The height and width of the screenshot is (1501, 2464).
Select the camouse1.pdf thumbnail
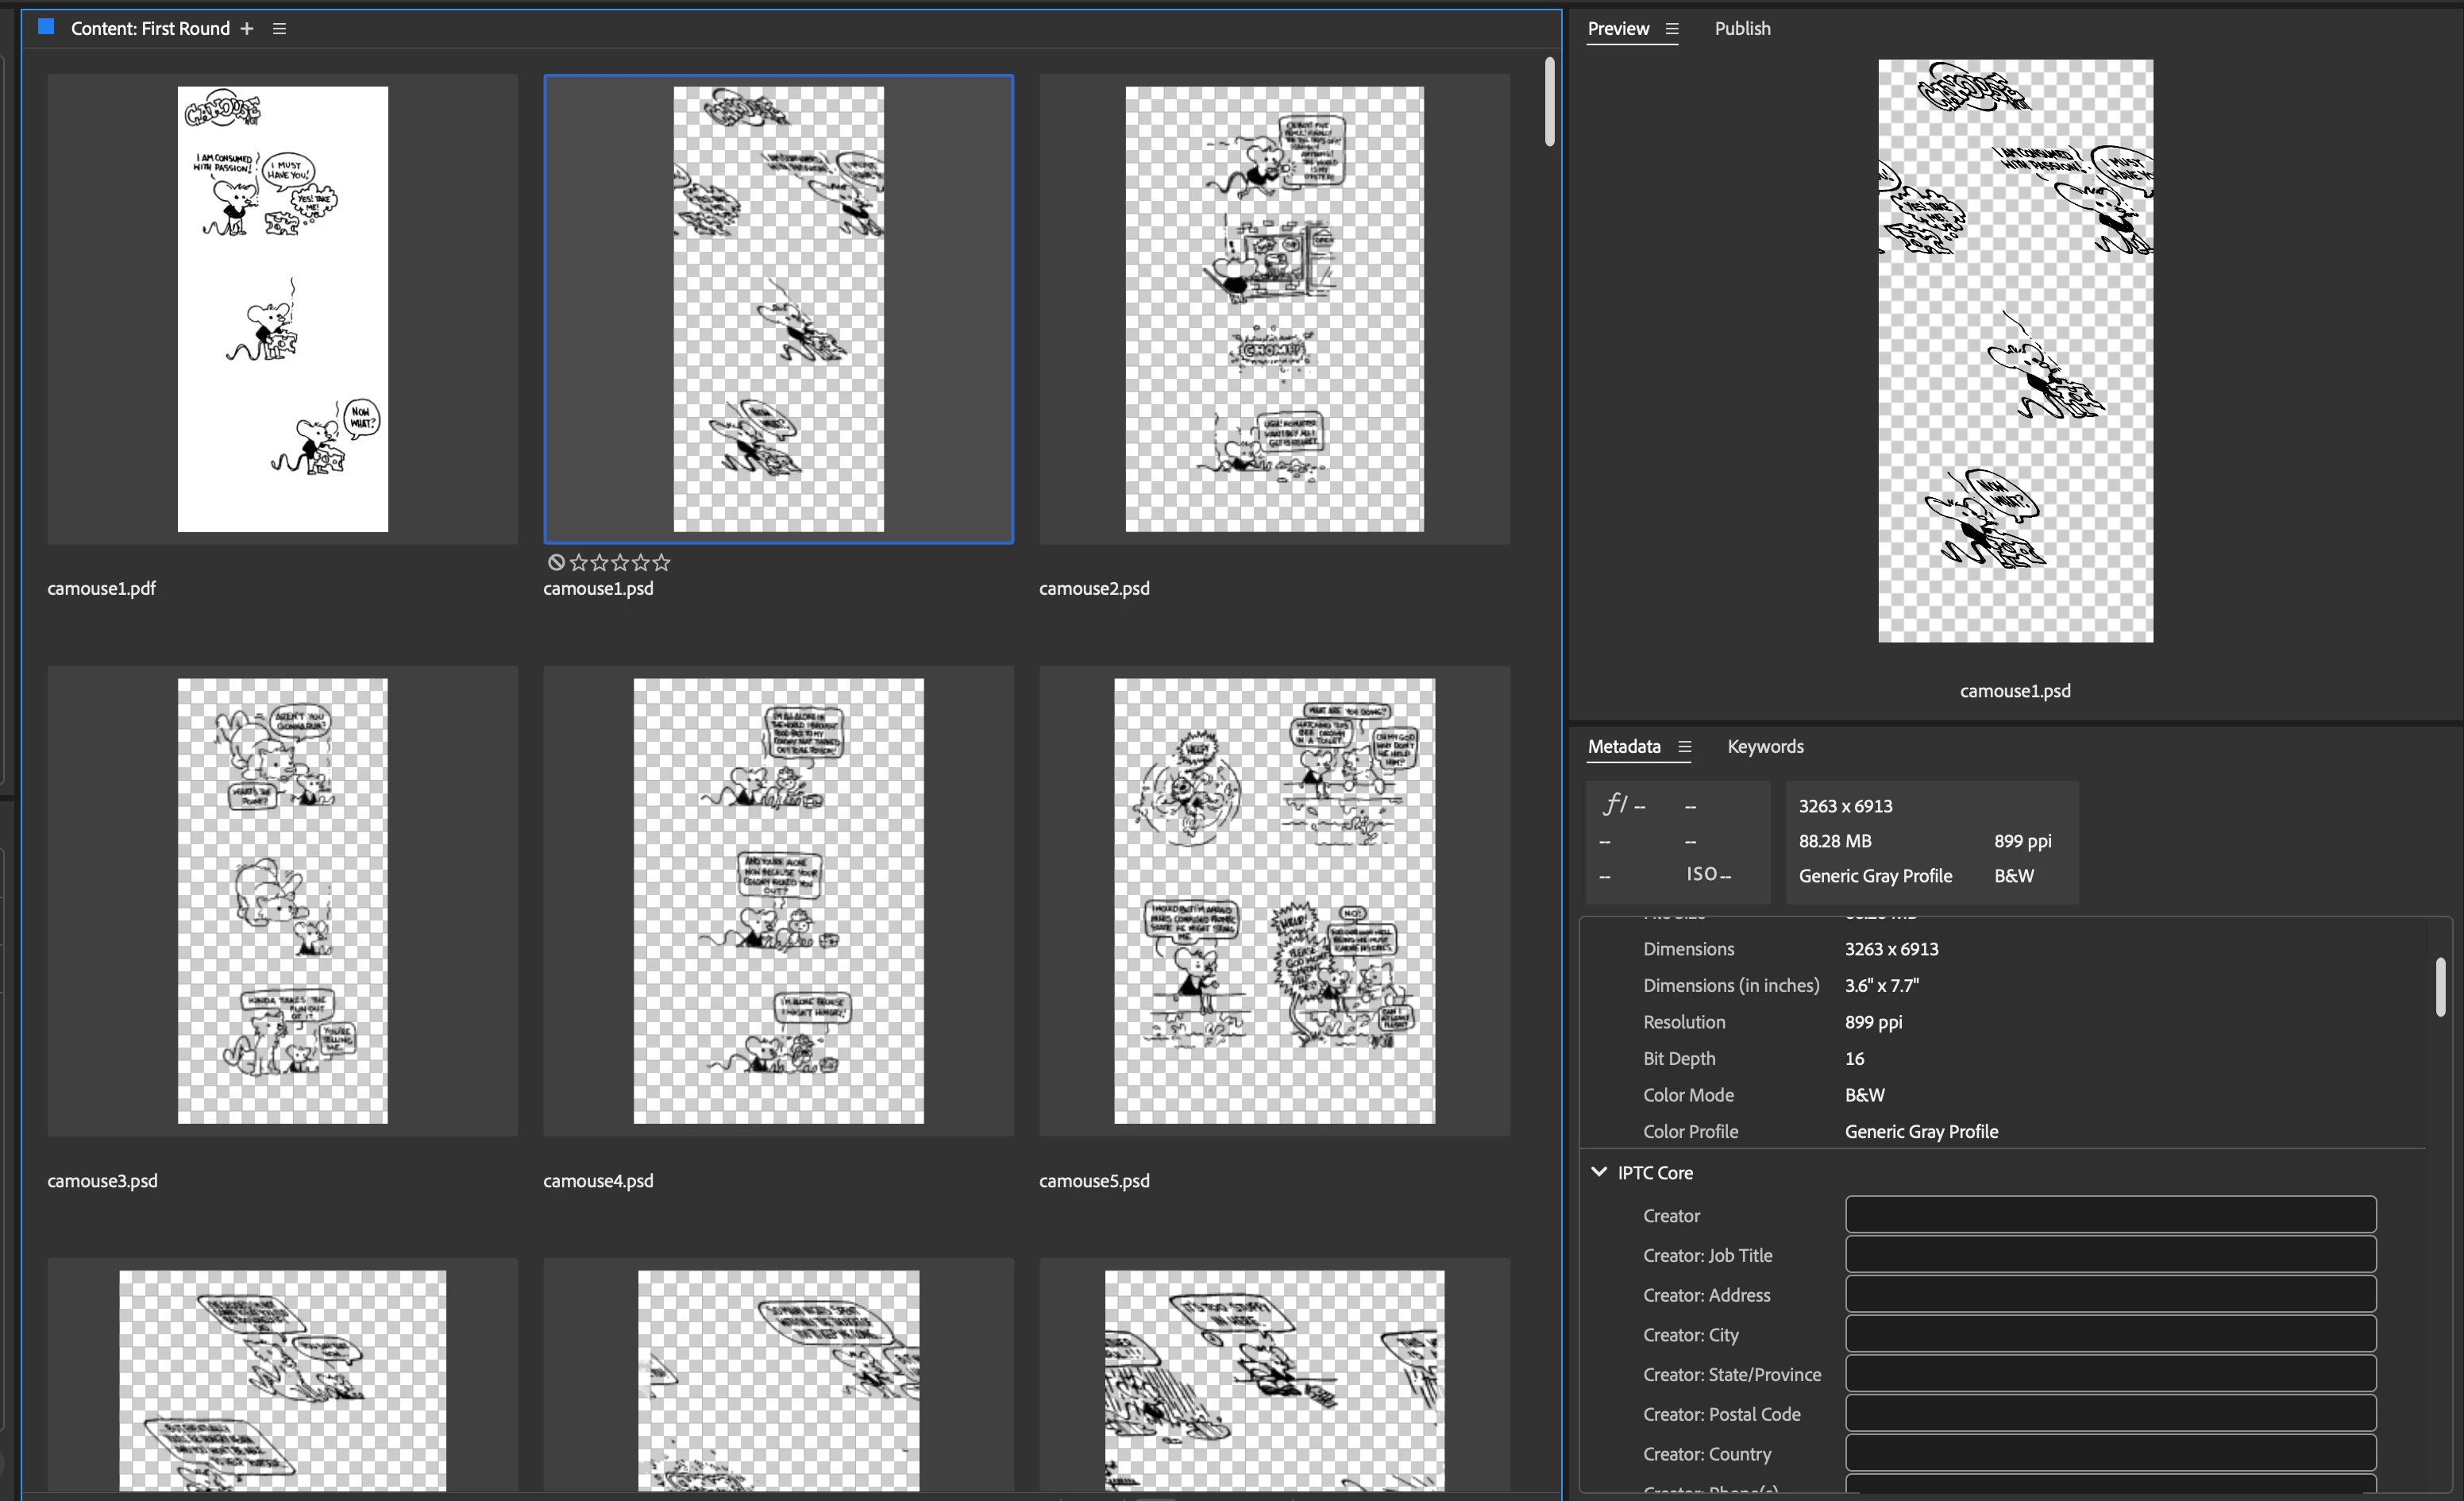pyautogui.click(x=283, y=309)
